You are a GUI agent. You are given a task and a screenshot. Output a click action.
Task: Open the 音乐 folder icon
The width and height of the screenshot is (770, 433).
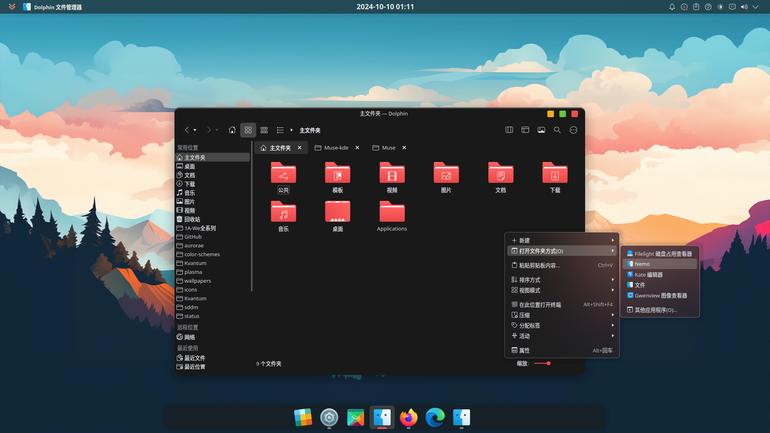(x=283, y=216)
